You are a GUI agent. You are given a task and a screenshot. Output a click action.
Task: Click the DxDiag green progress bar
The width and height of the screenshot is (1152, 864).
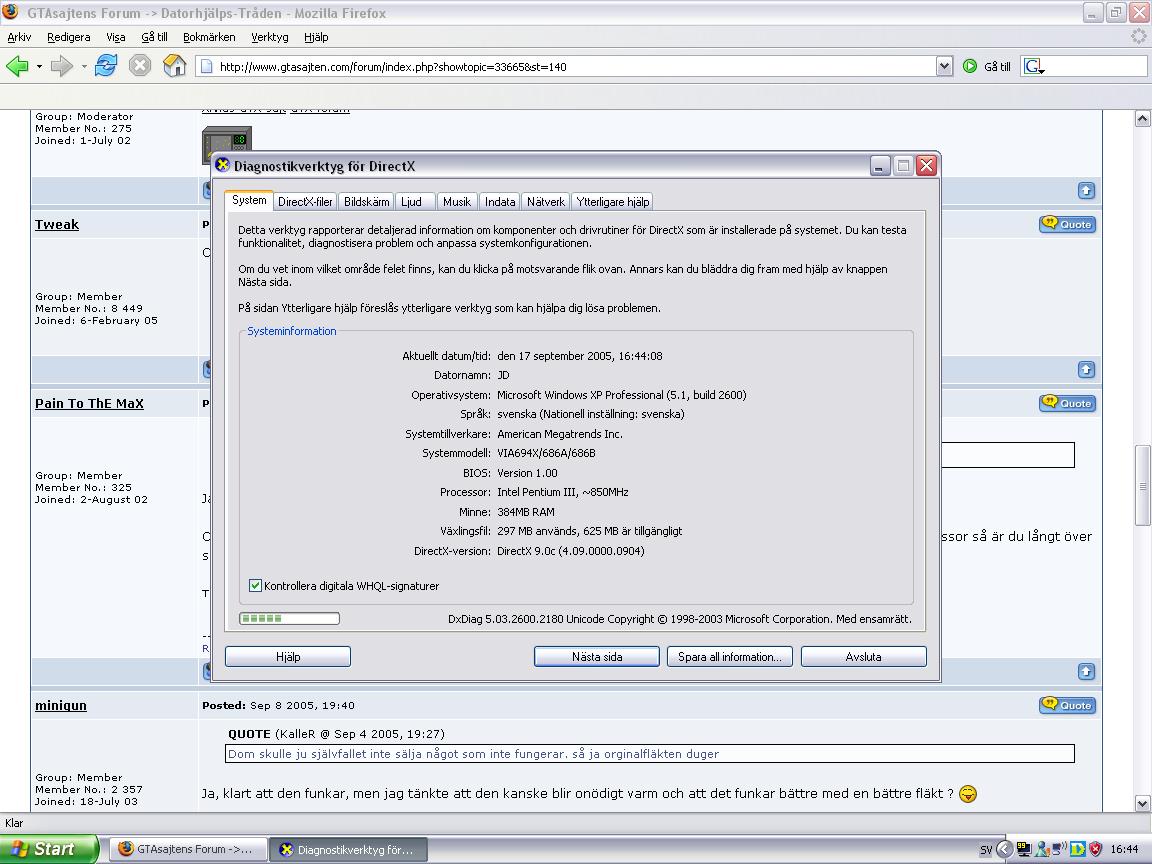click(289, 619)
